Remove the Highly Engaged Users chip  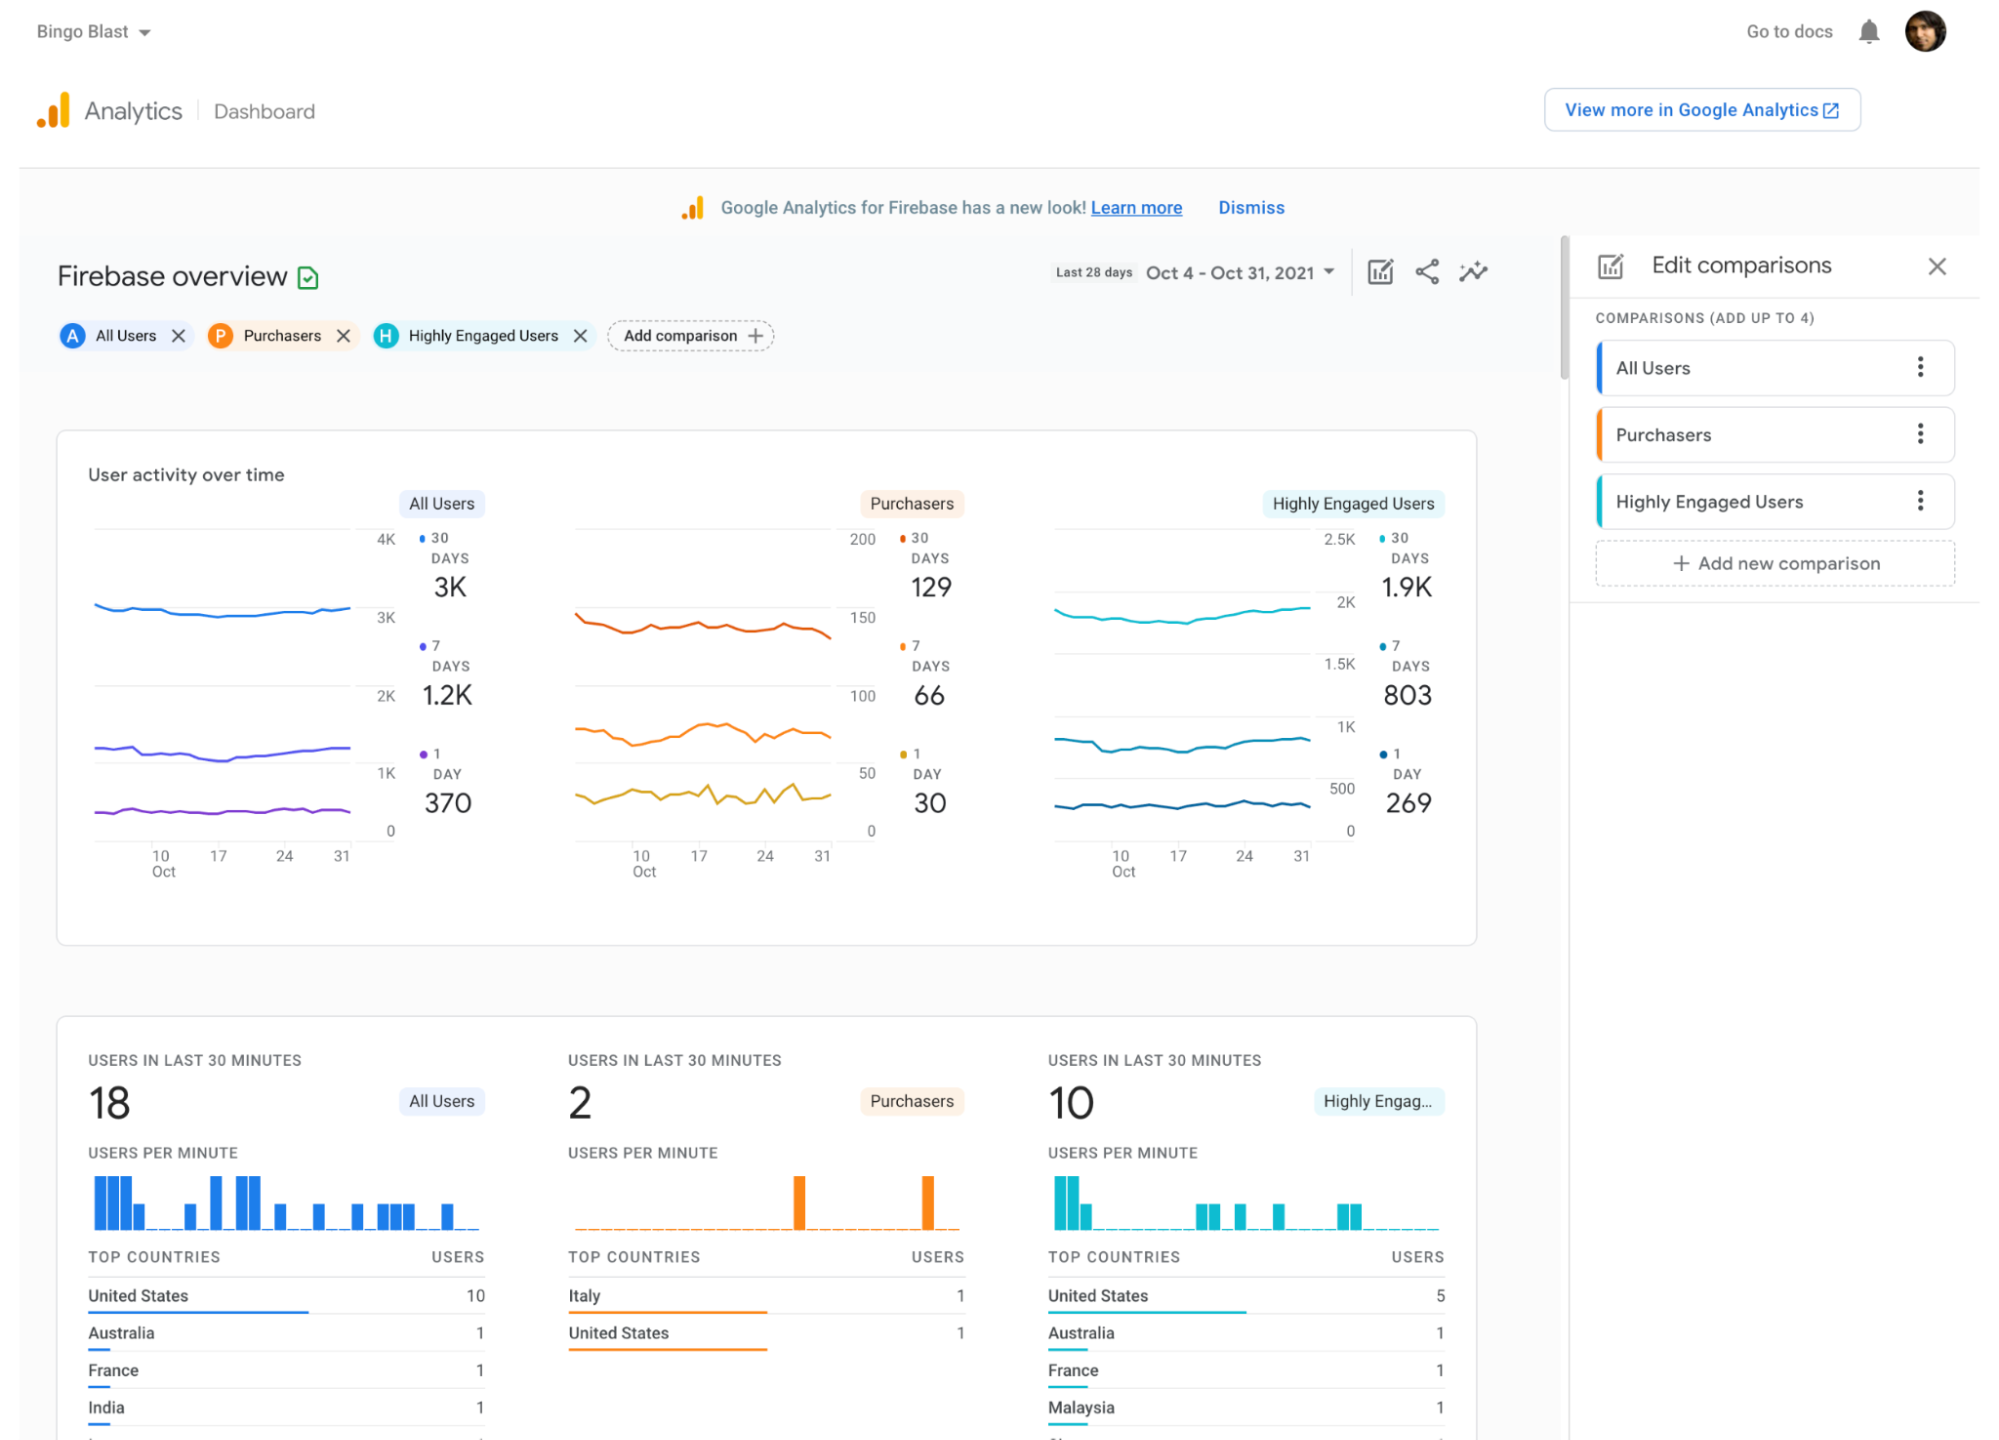pyautogui.click(x=580, y=335)
